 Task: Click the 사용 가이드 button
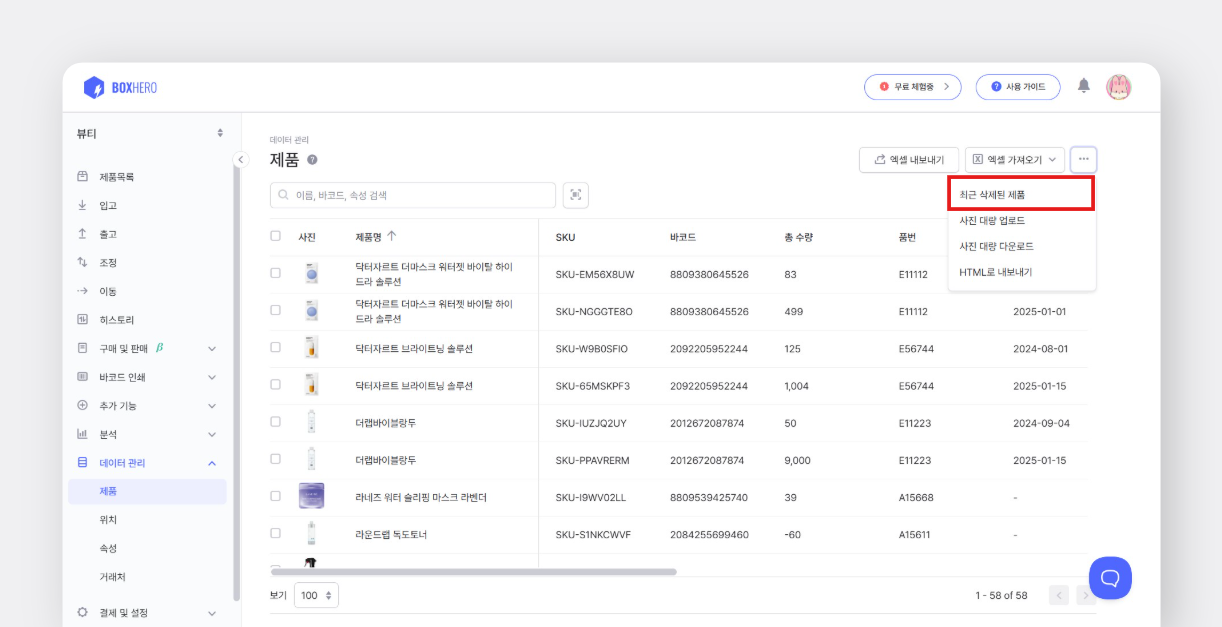coord(1018,87)
